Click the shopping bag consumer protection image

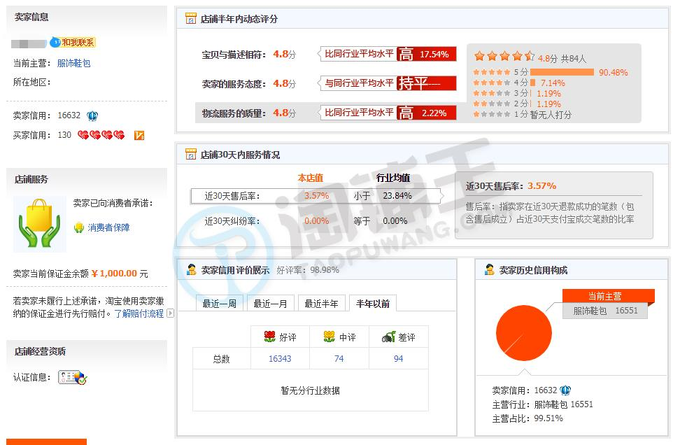[x=39, y=225]
